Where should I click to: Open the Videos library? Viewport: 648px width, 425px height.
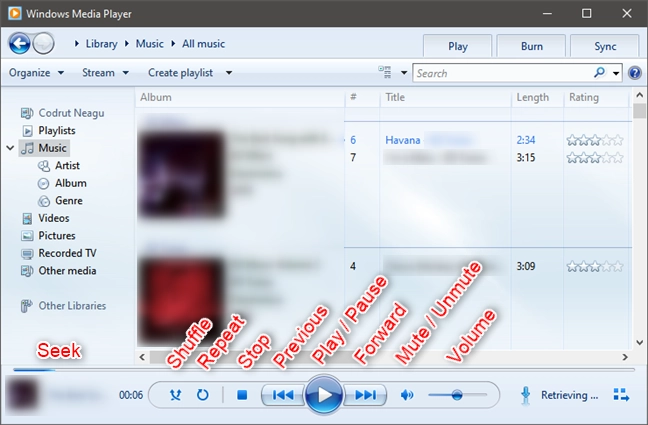pos(45,218)
